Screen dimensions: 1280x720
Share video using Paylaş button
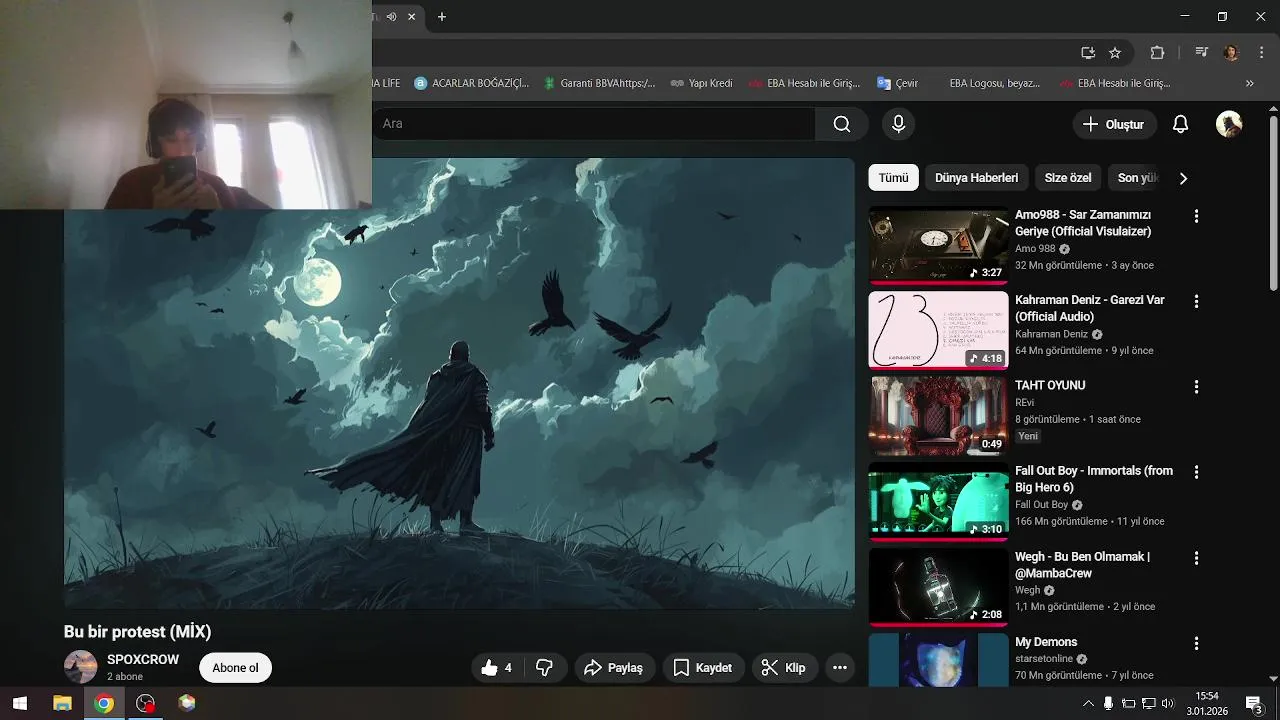point(614,668)
